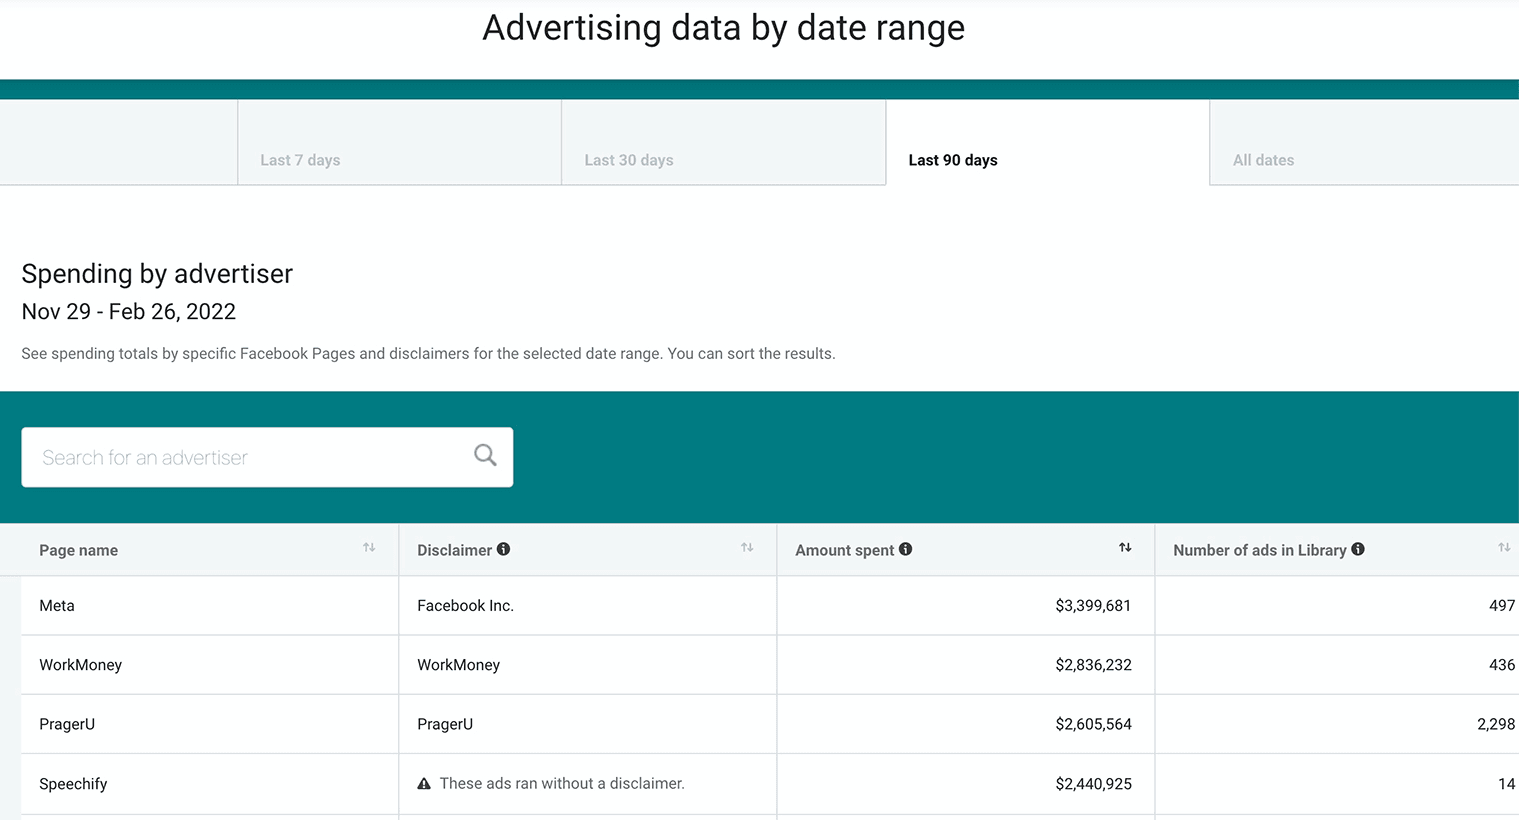This screenshot has height=820, width=1519.
Task: Sort by Disclaimer arrows icon
Action: [747, 548]
